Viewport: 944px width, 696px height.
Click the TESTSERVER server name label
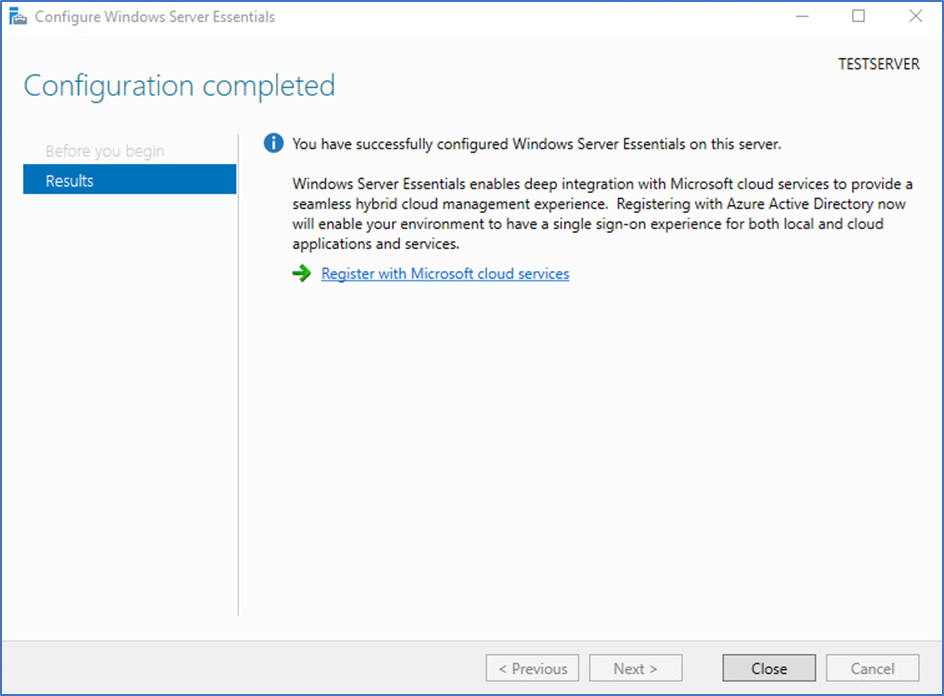[879, 64]
